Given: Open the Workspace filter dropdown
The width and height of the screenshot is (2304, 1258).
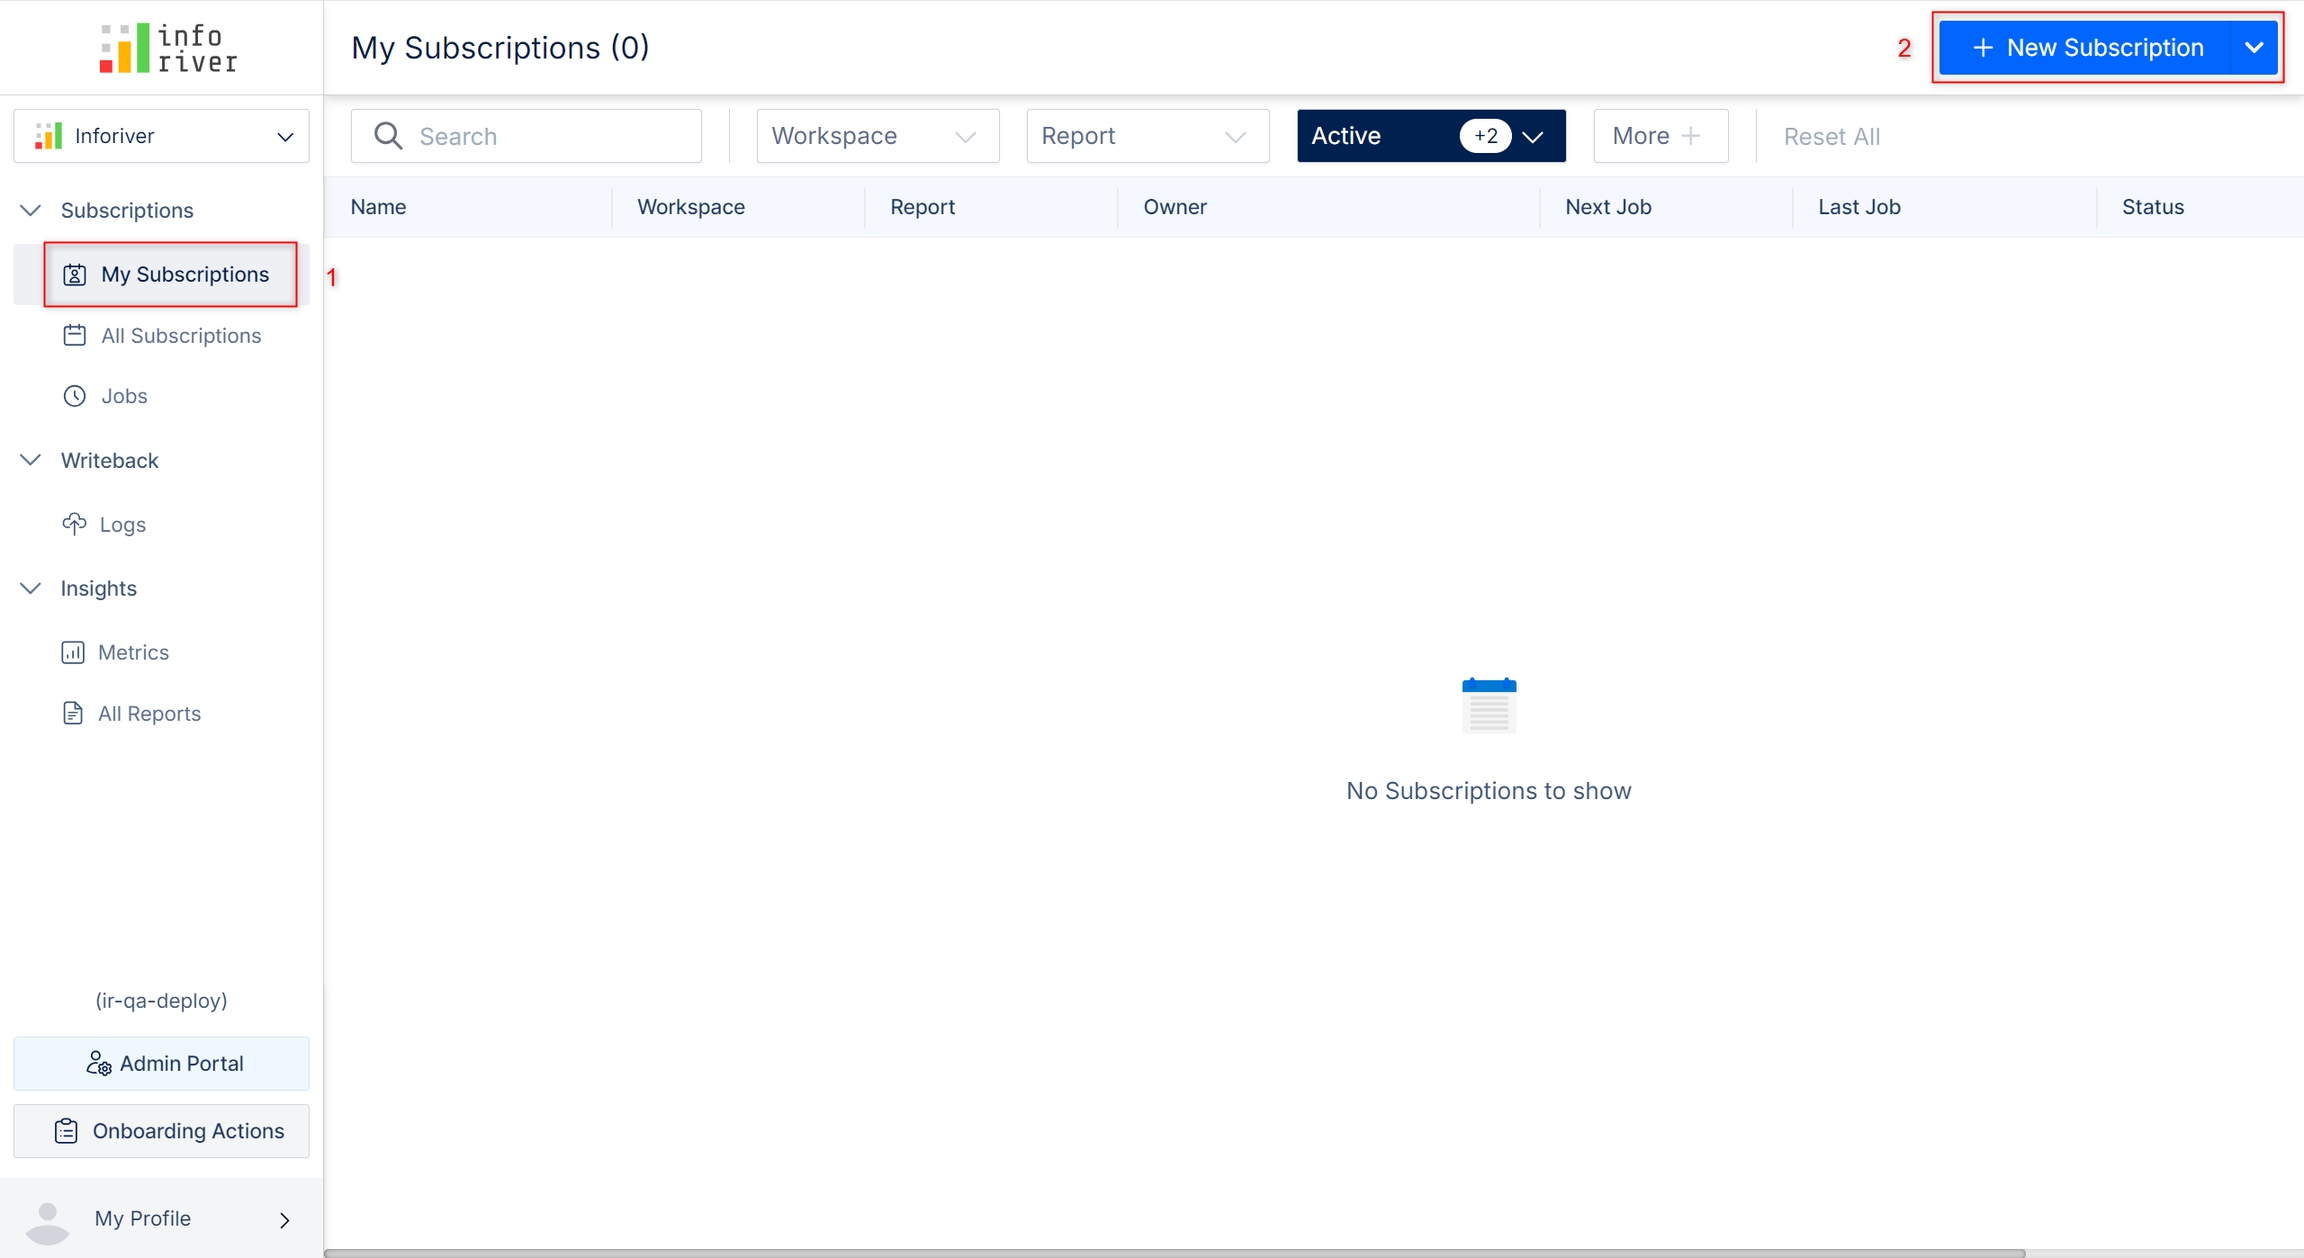Looking at the screenshot, I should (877, 136).
